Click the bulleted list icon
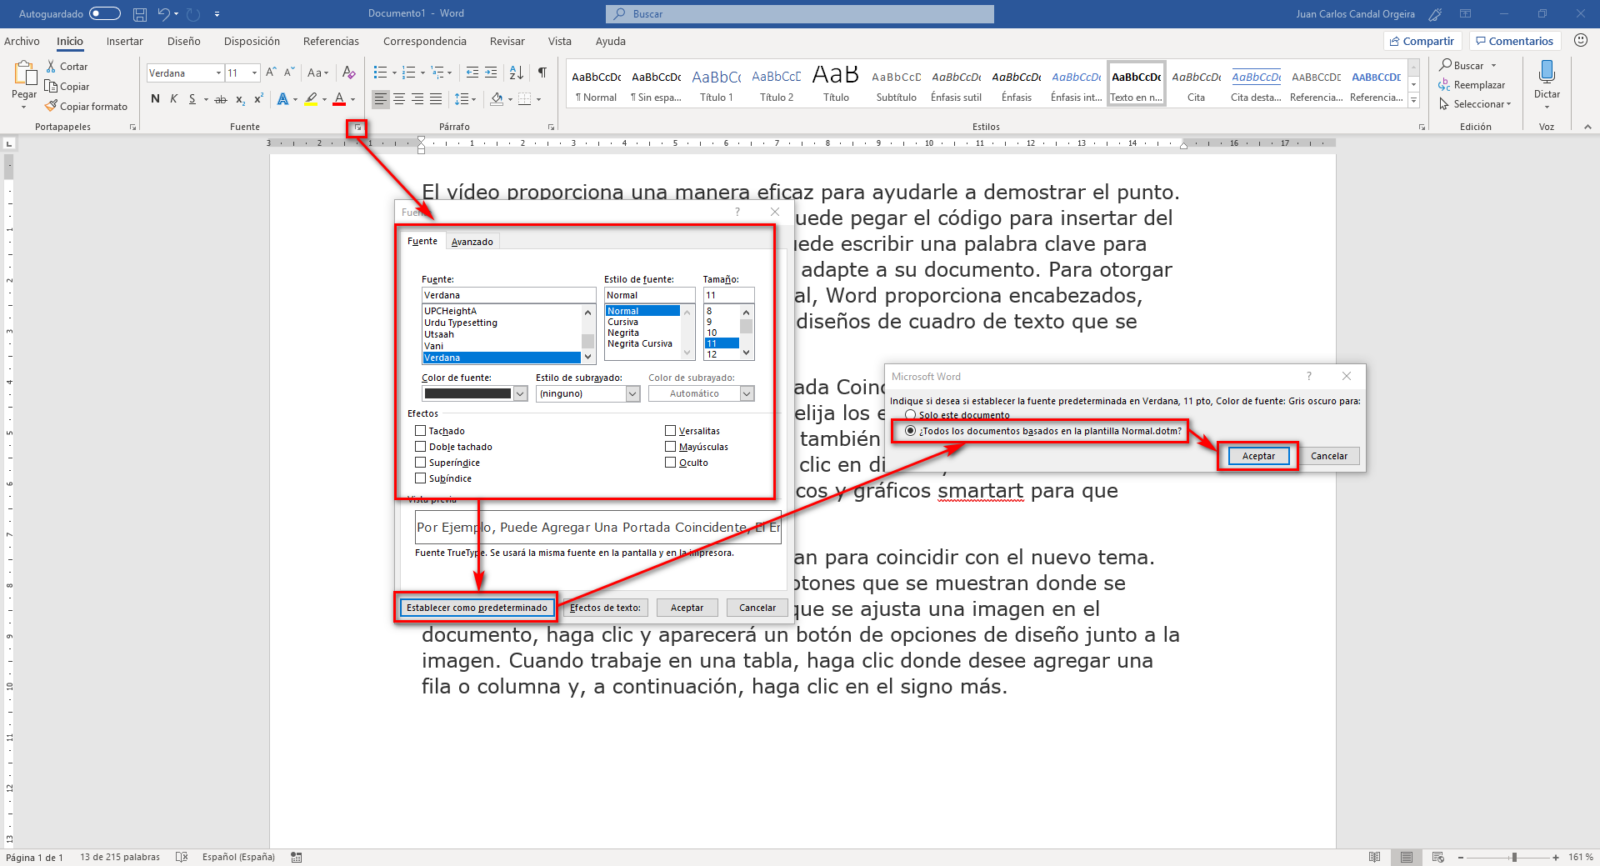Viewport: 1600px width, 866px height. click(380, 73)
